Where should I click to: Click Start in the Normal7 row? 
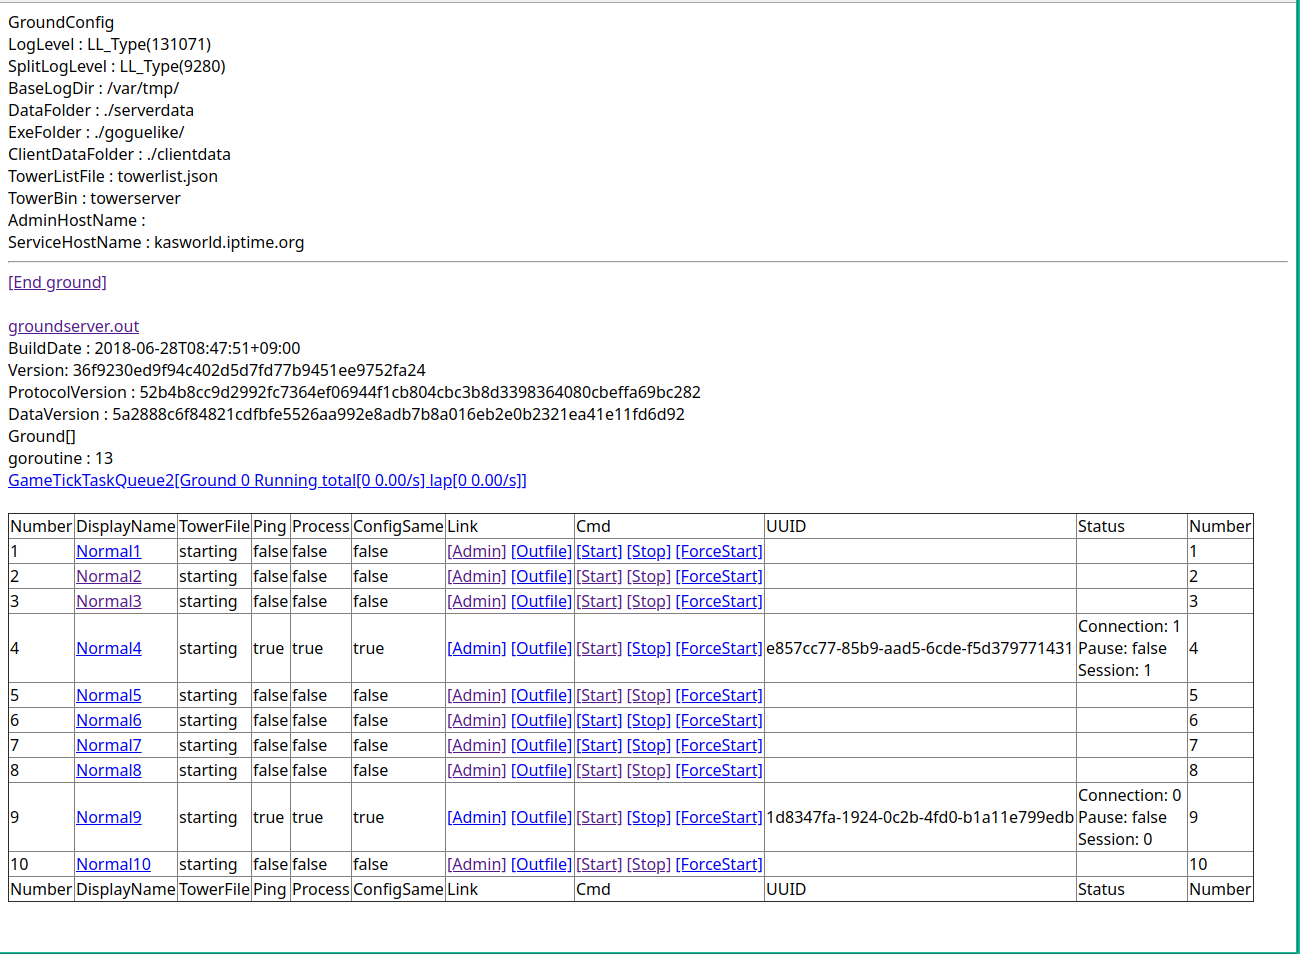pos(599,745)
